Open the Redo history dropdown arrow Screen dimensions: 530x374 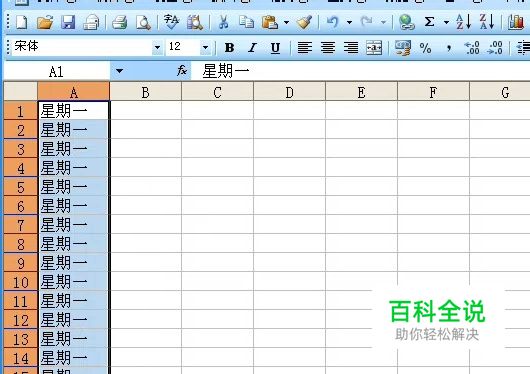383,23
